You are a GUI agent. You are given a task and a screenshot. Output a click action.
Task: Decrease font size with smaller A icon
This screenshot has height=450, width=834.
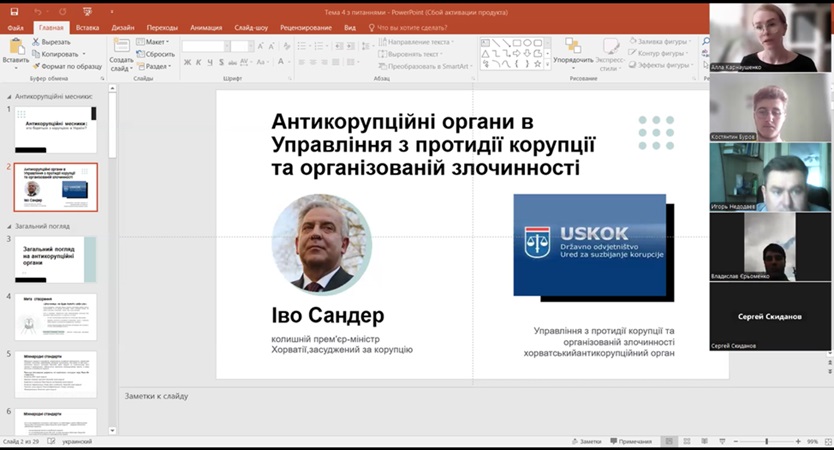click(x=271, y=46)
